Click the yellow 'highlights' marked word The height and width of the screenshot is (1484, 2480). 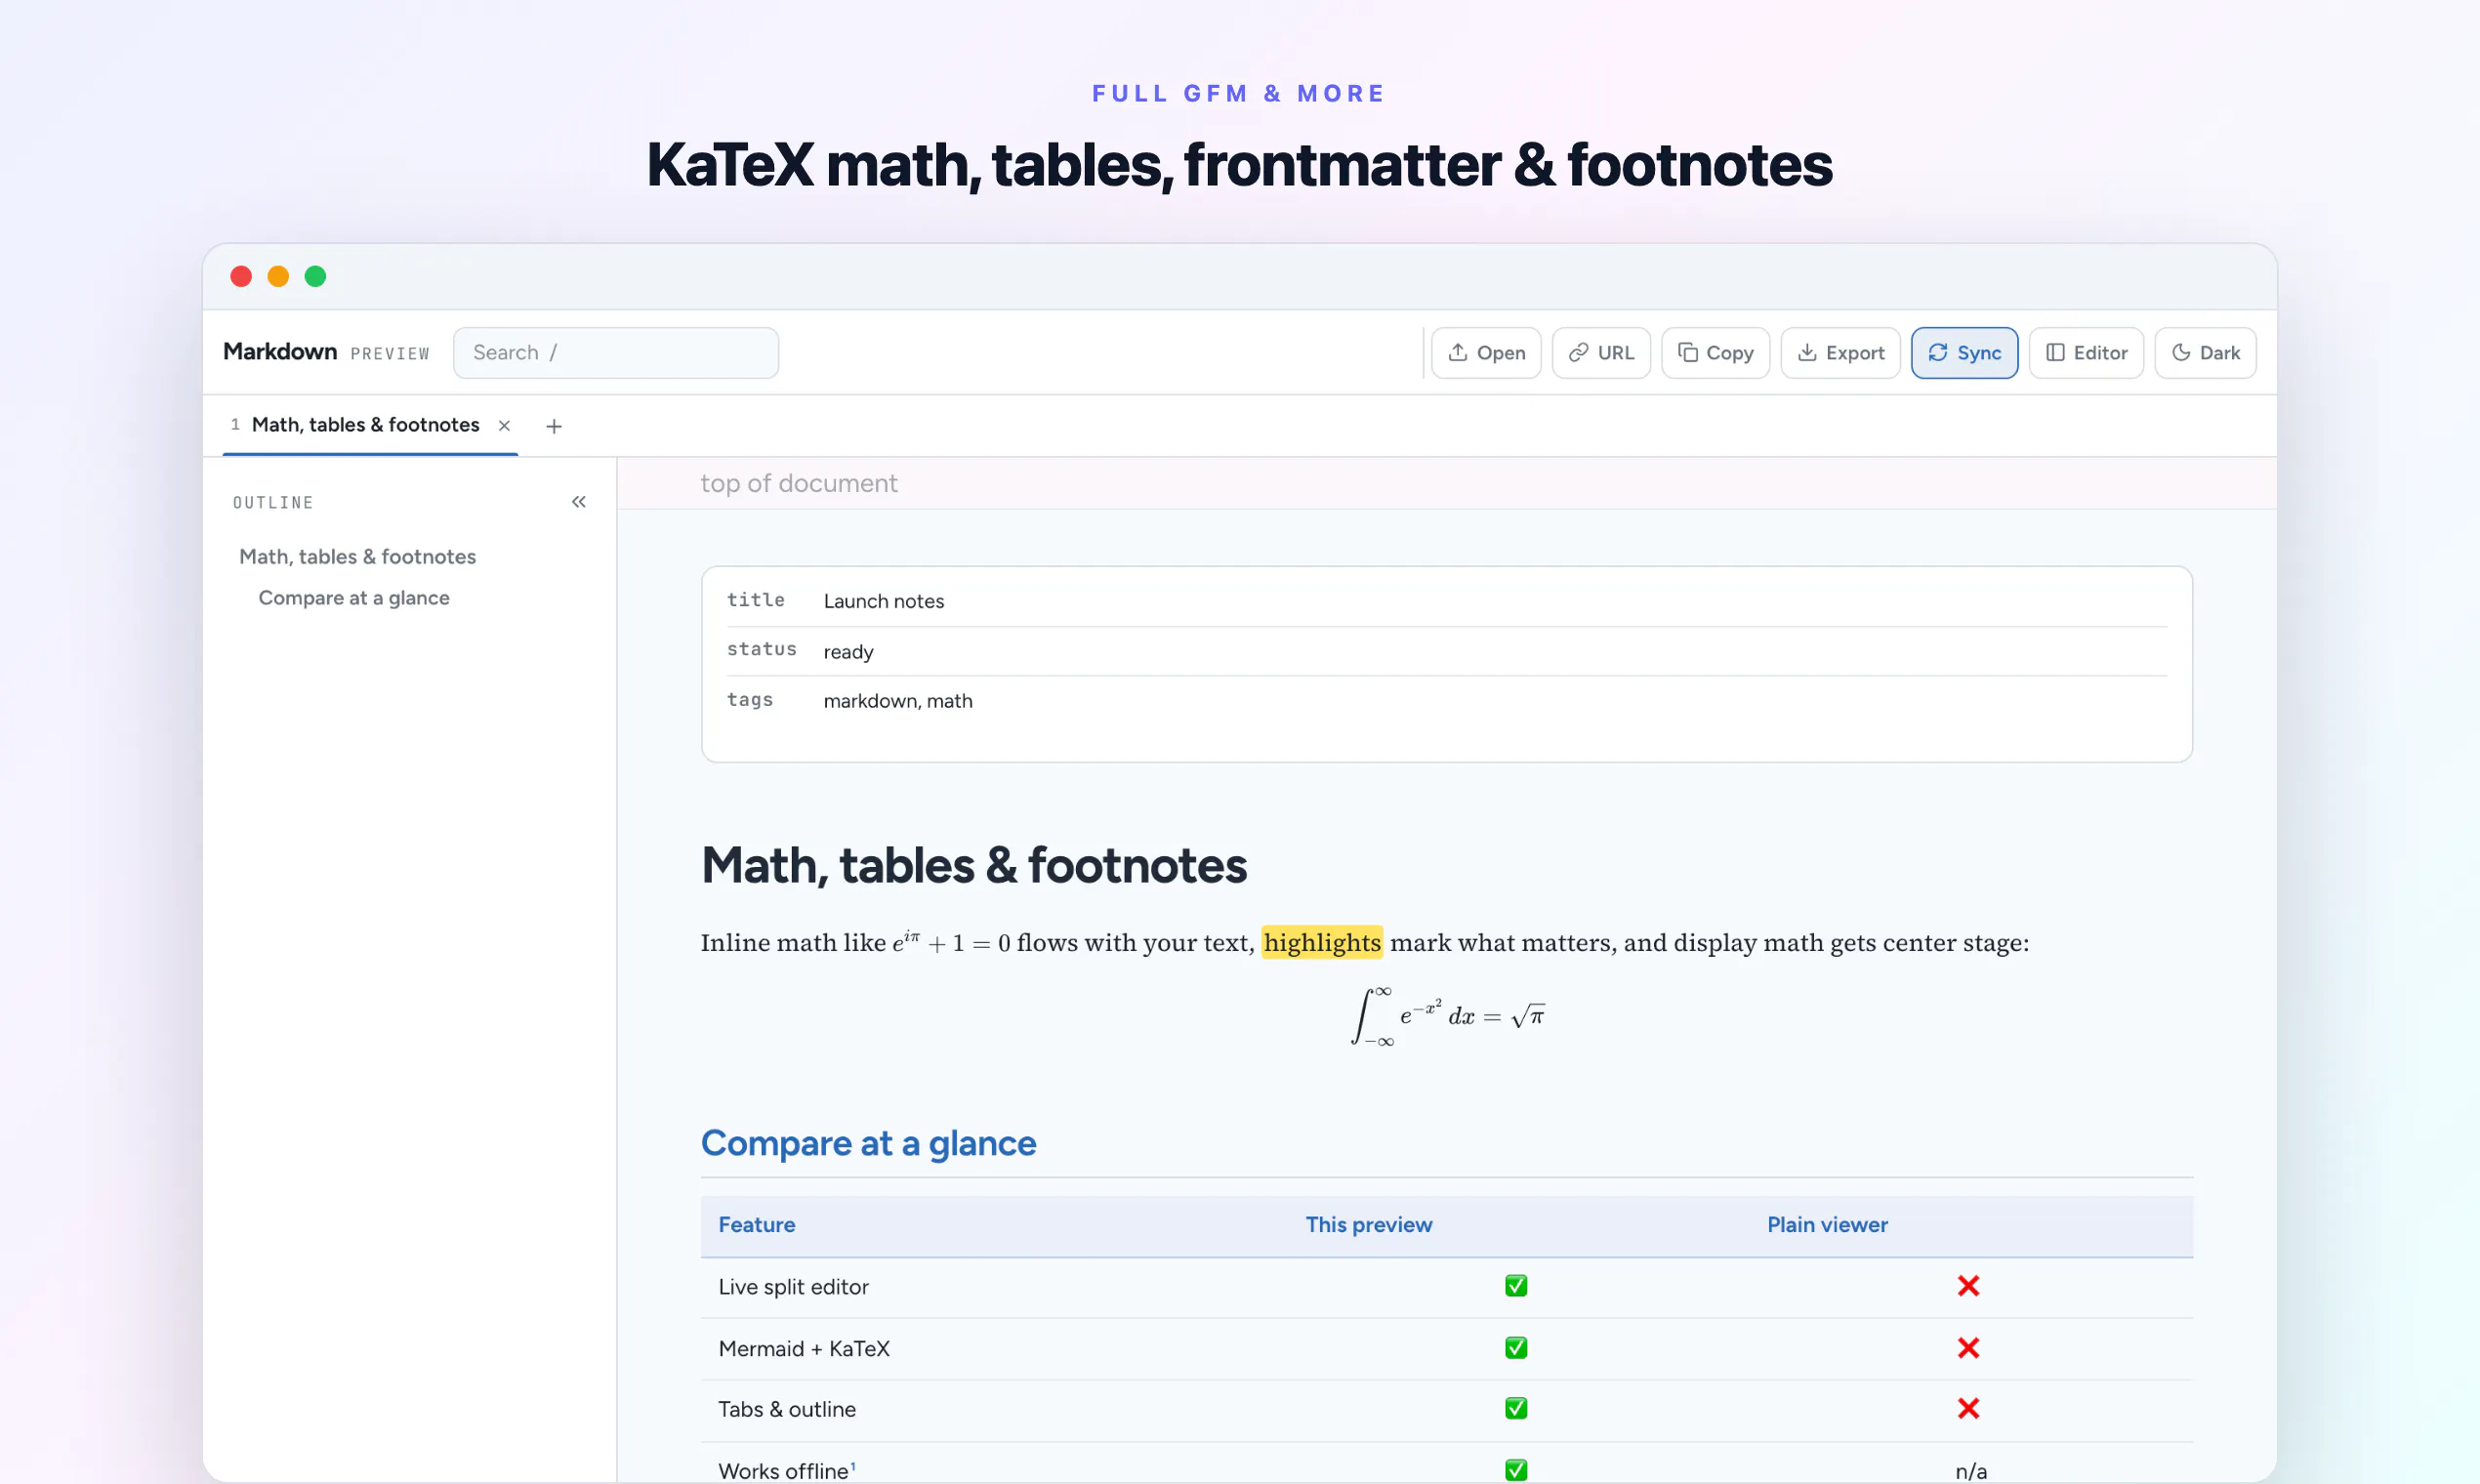click(1322, 943)
